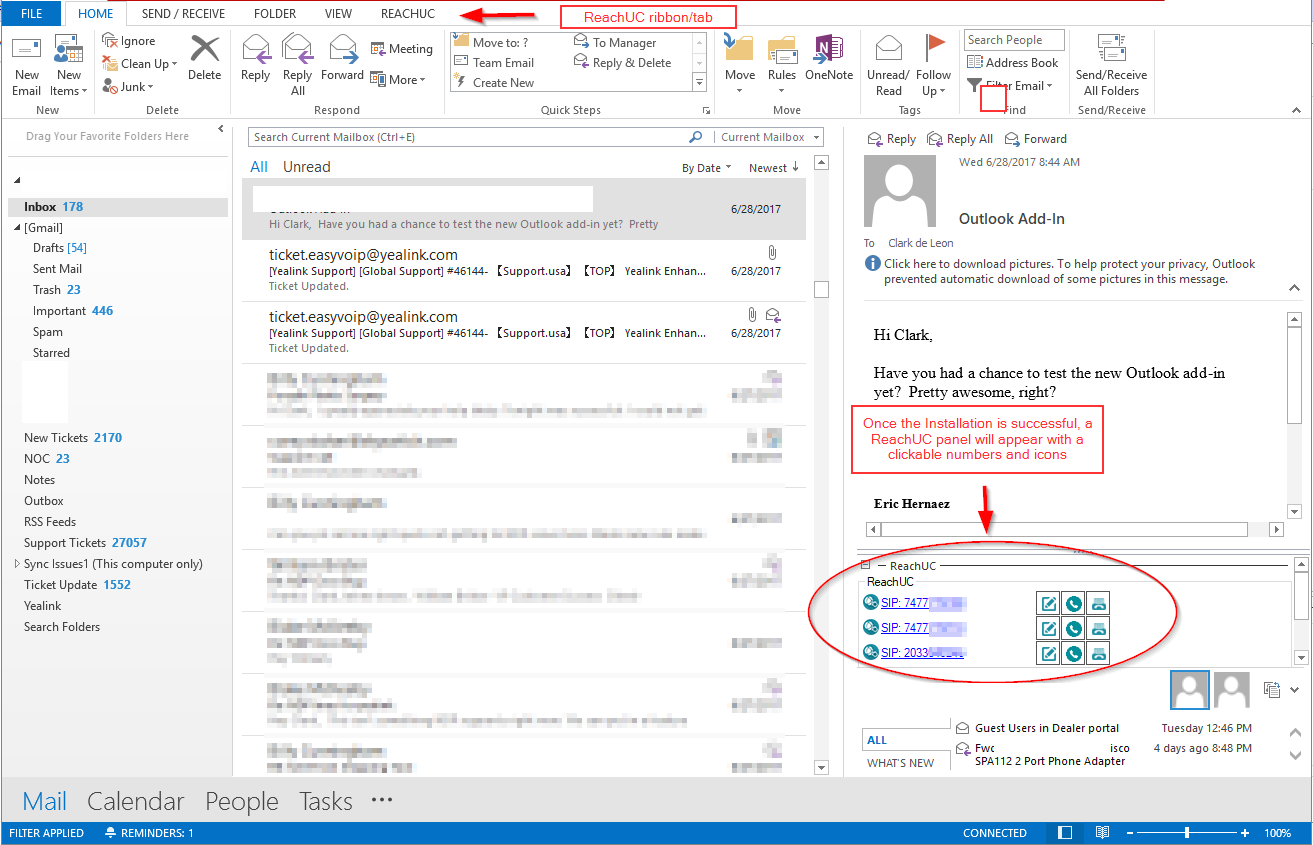This screenshot has height=845, width=1313.
Task: Click Send/Receive All Folders
Action: tap(1112, 66)
